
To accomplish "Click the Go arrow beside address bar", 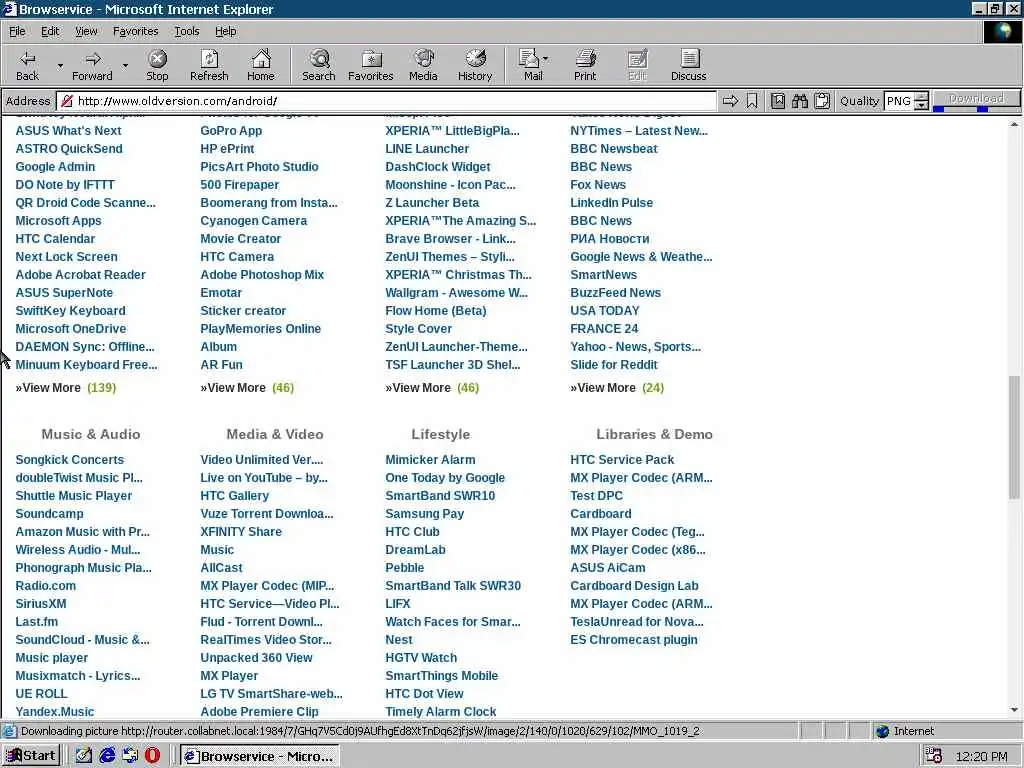I will click(x=730, y=101).
